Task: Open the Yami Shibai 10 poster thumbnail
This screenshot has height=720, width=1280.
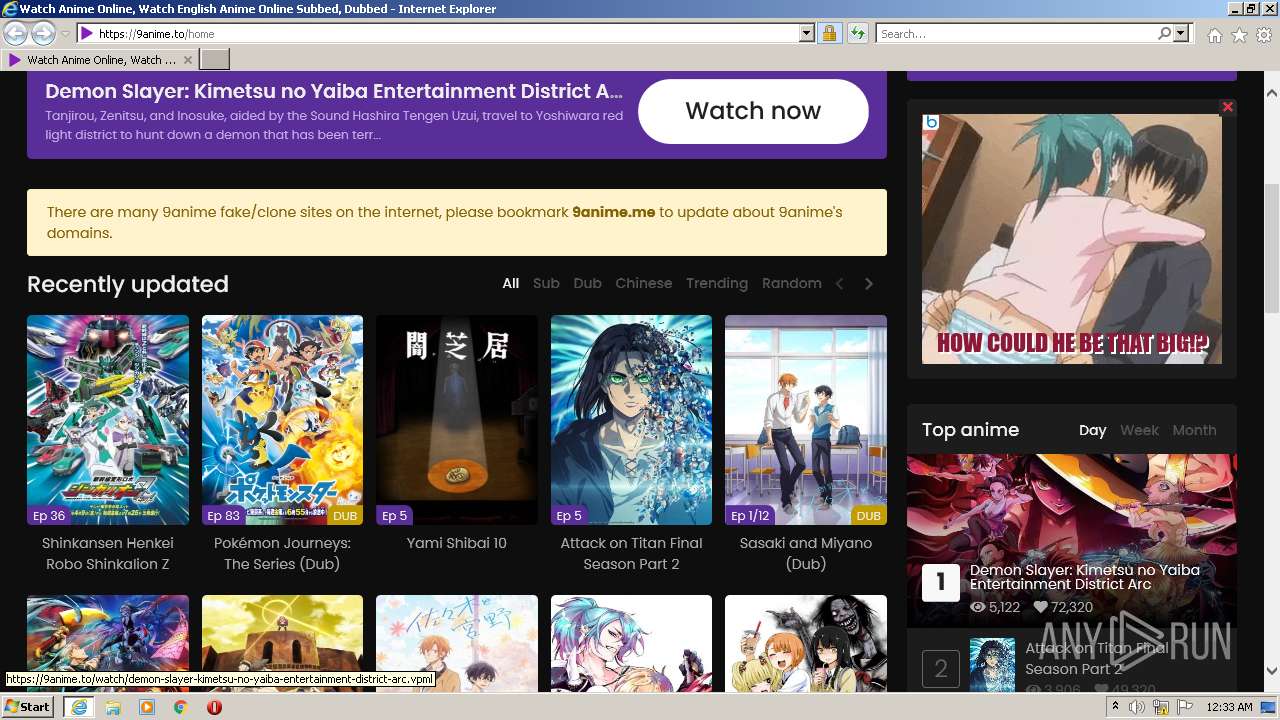Action: tap(457, 420)
